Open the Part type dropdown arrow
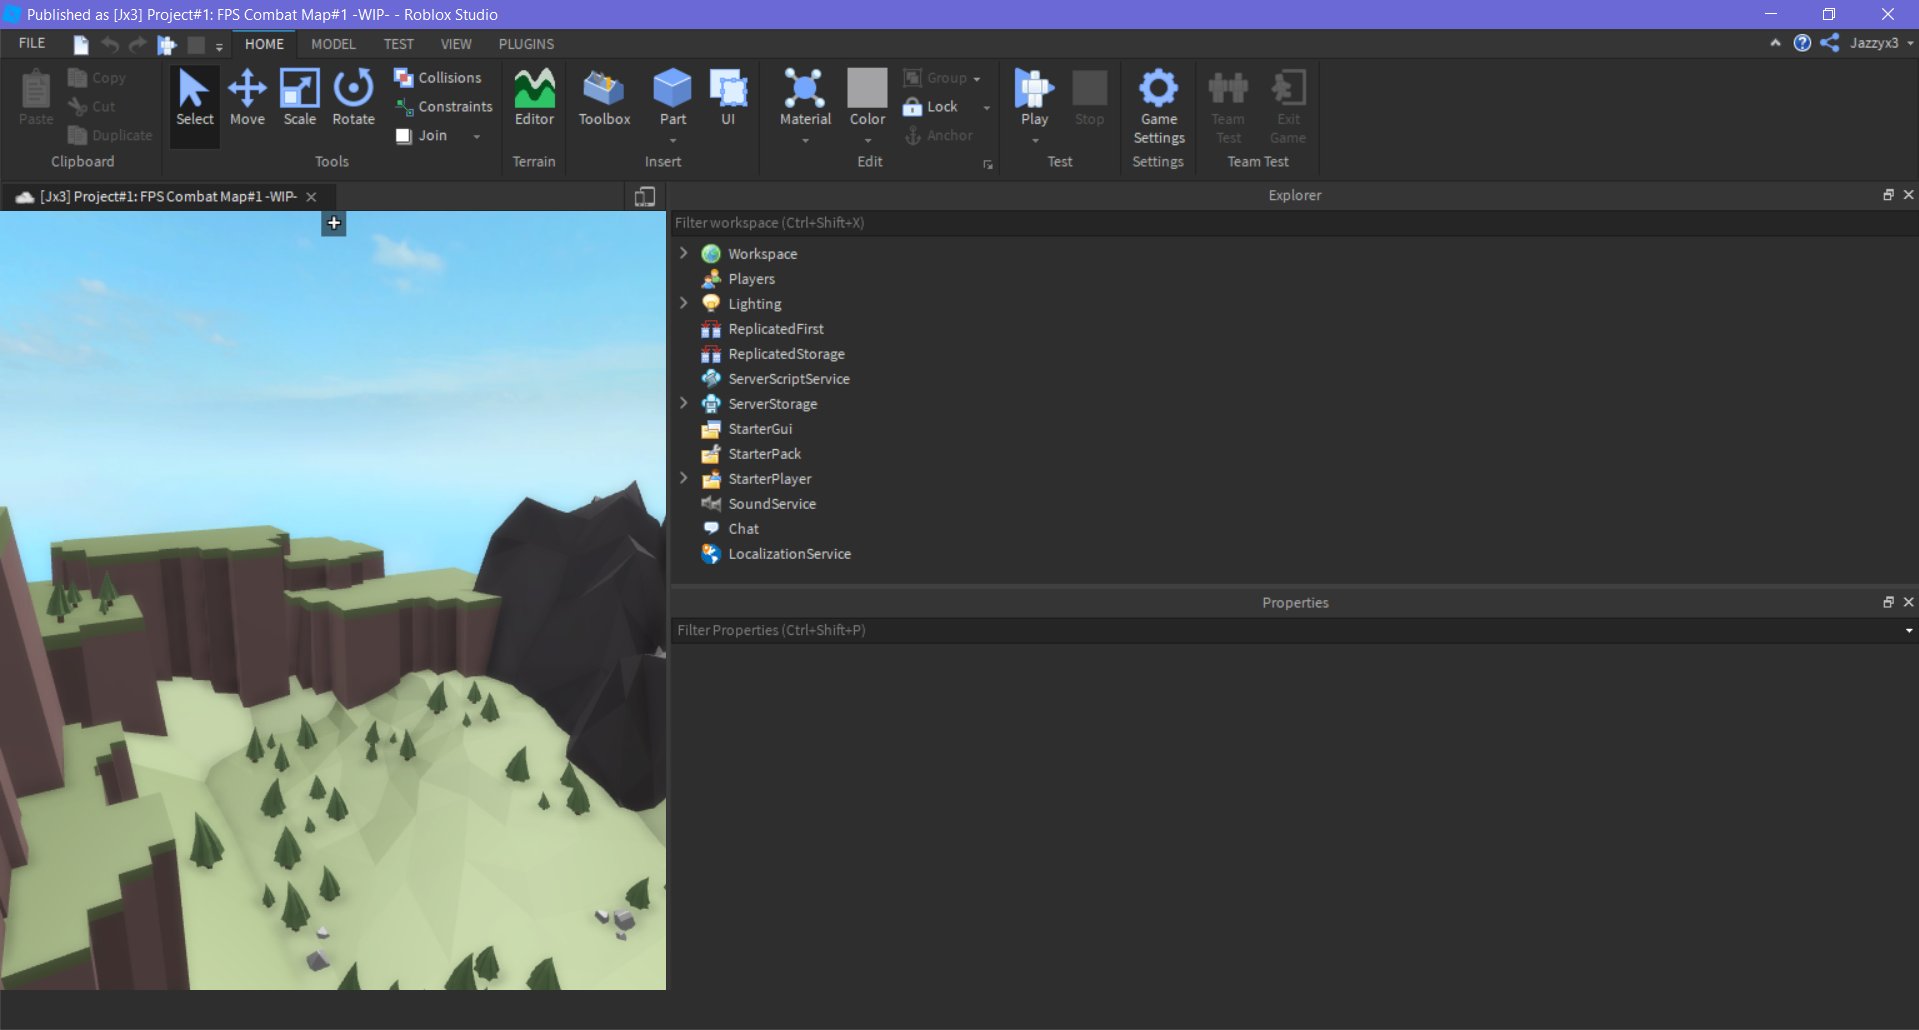1919x1030 pixels. (672, 141)
